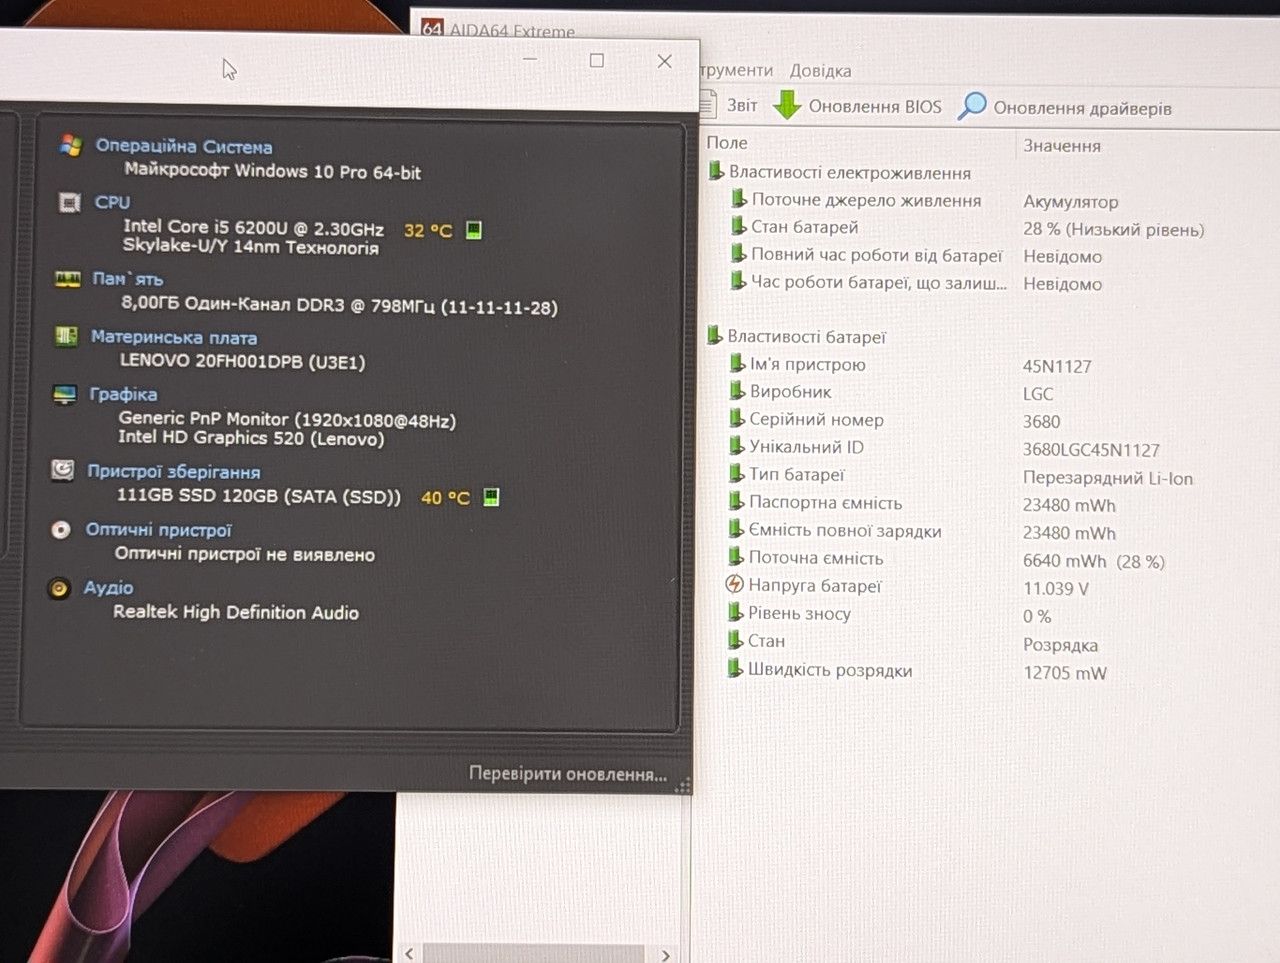The height and width of the screenshot is (963, 1280).
Task: Click the icon next to Виробник
Action: point(738,390)
